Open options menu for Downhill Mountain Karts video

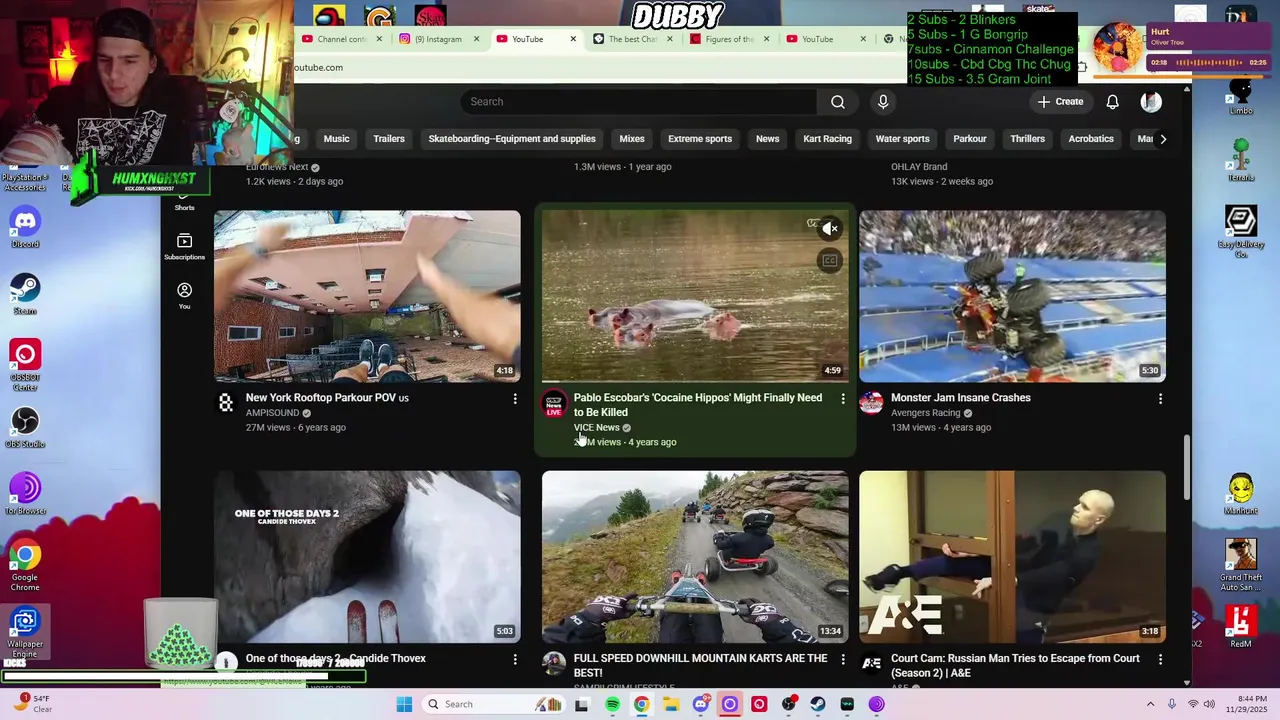(843, 660)
